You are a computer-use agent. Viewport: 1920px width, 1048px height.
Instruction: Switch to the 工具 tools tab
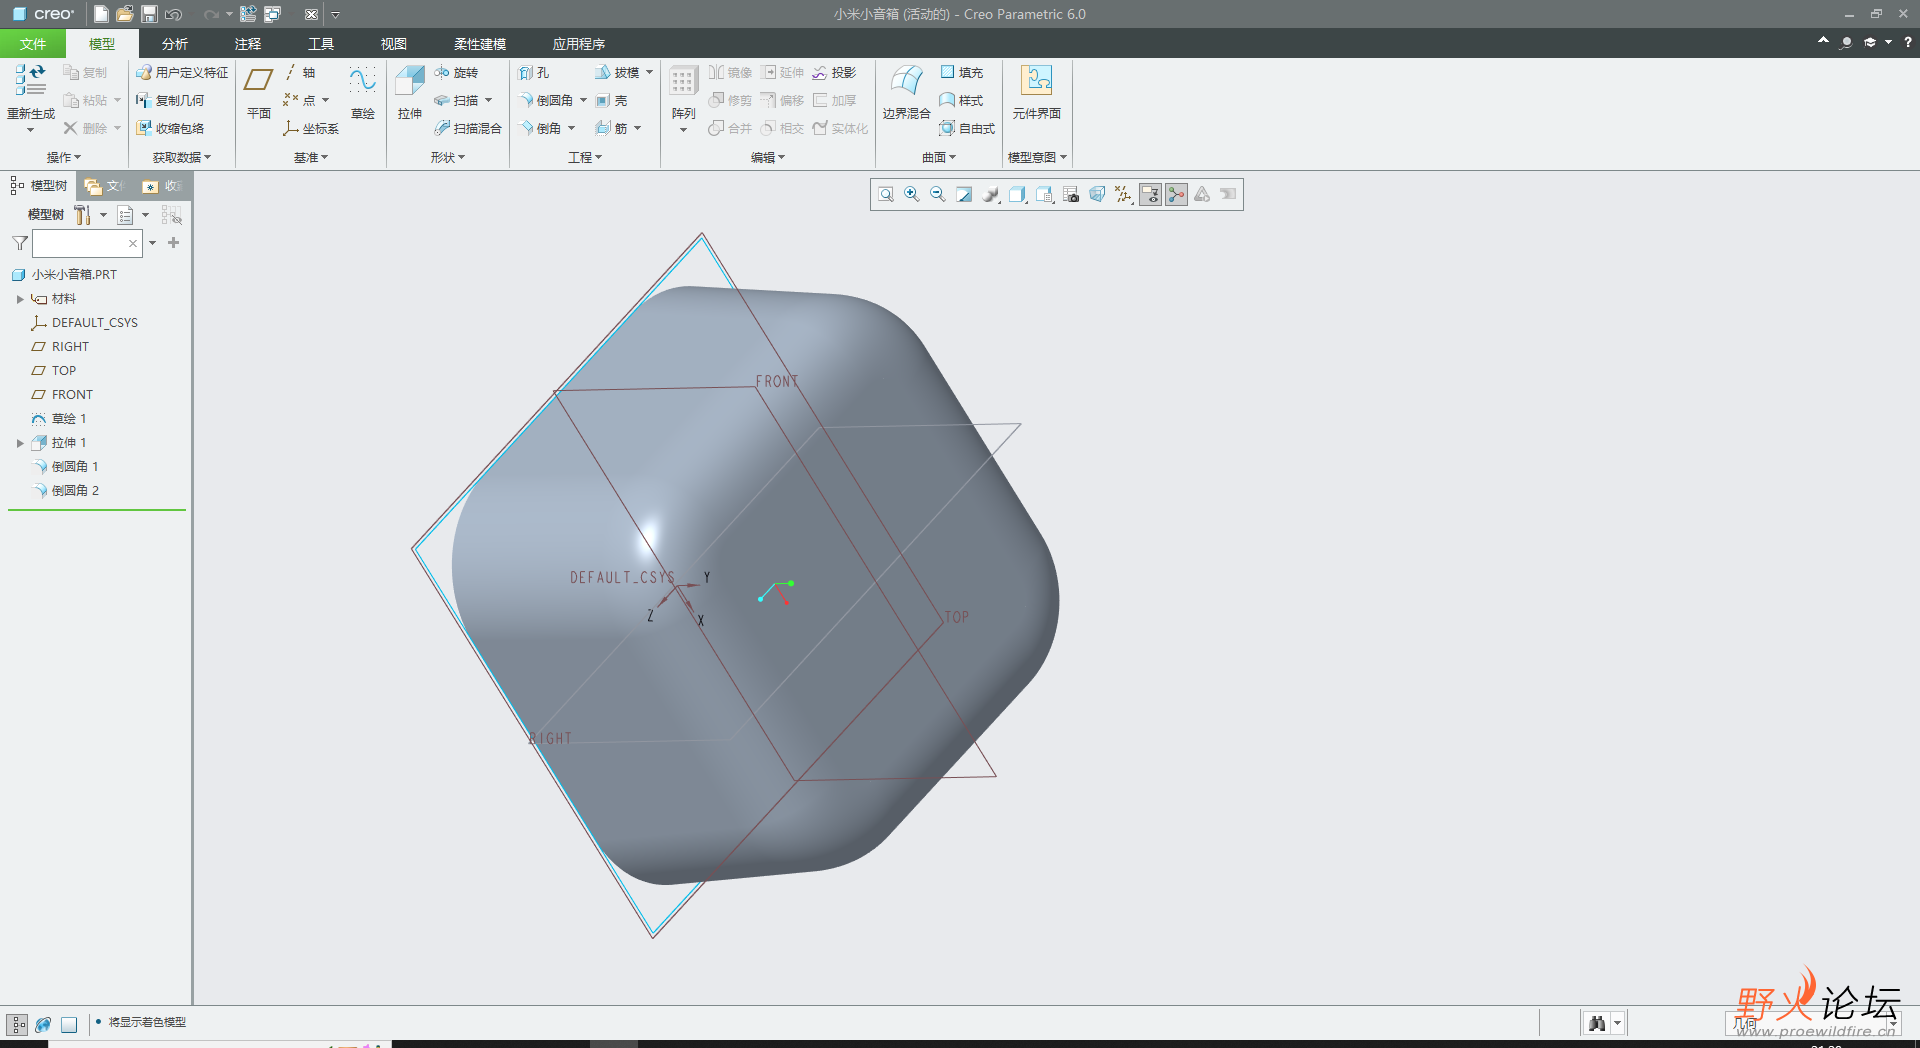321,44
